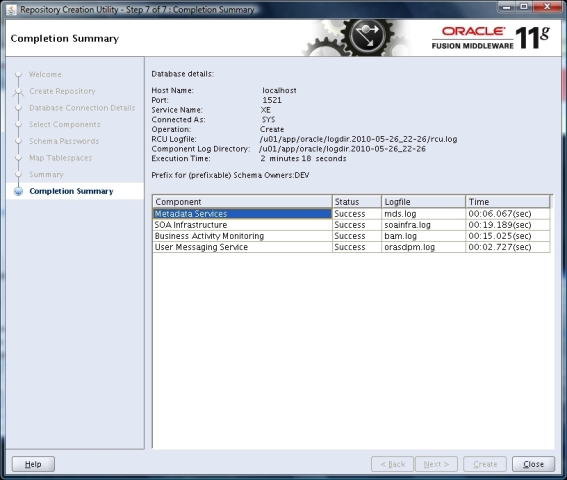Viewport: 567px width, 480px height.
Task: Click the Logfile column header
Action: 423,201
